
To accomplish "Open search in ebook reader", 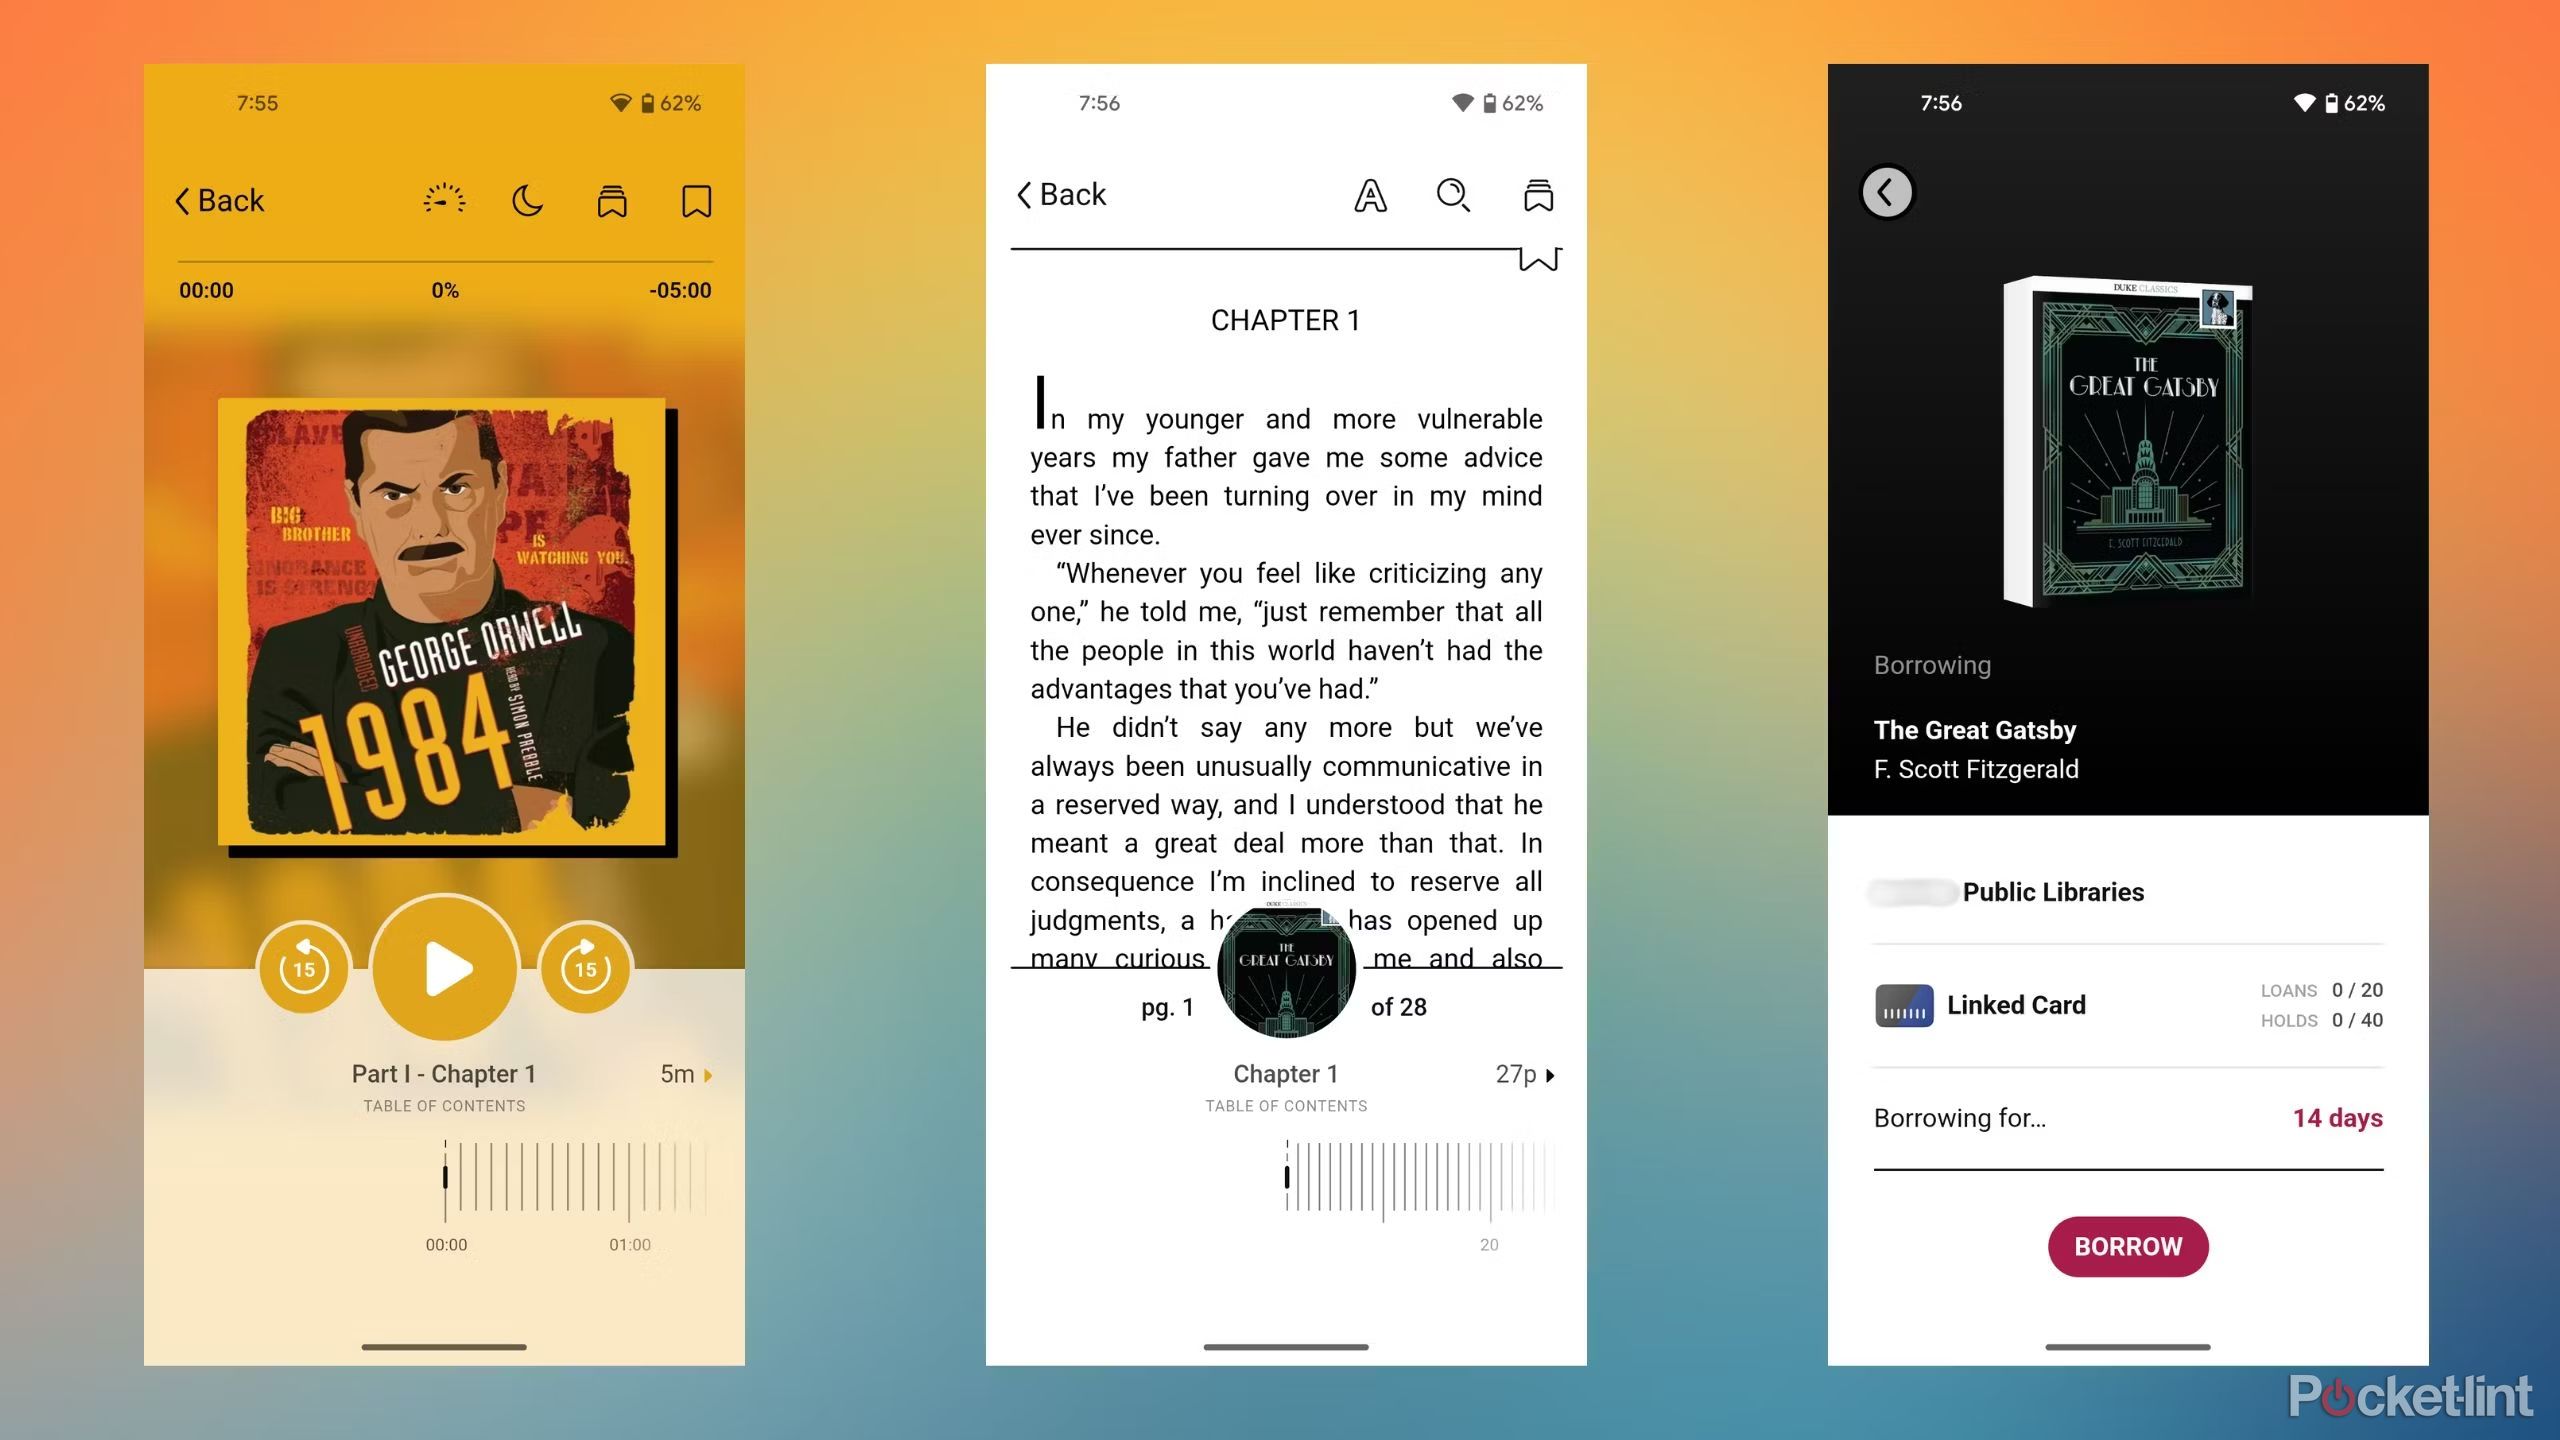I will (x=1452, y=193).
